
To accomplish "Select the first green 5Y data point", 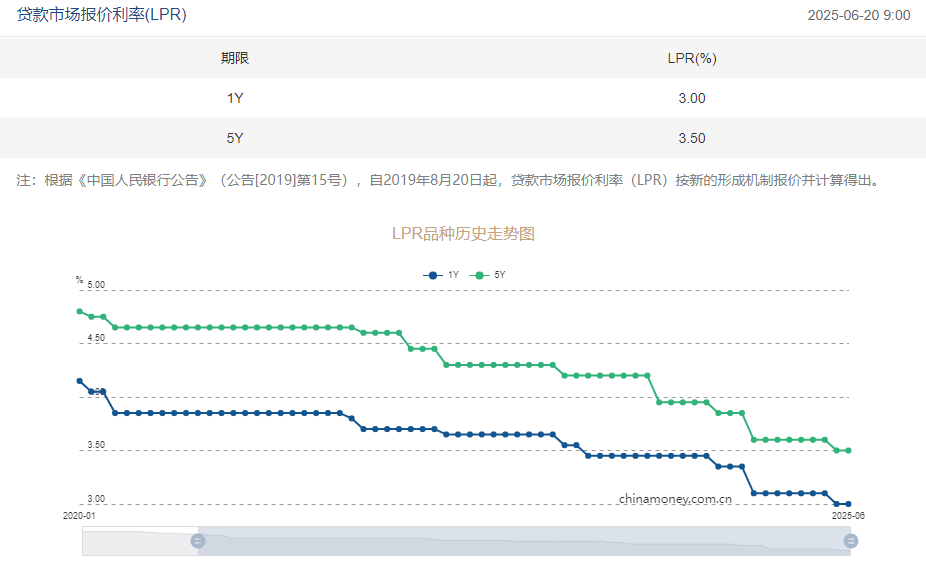I will 80,311.
